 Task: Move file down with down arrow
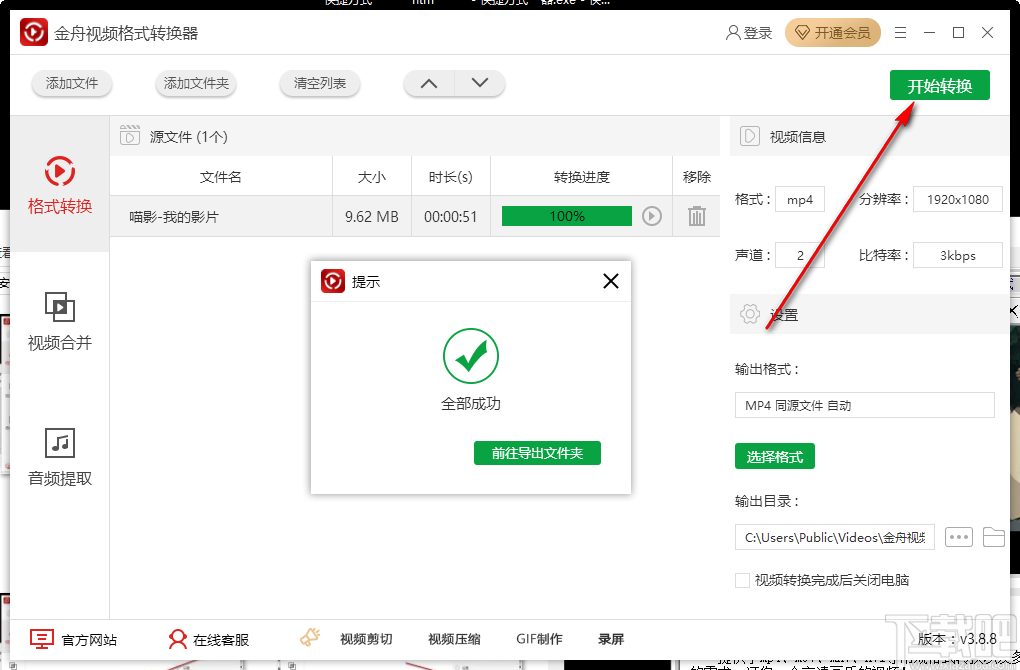(x=480, y=83)
